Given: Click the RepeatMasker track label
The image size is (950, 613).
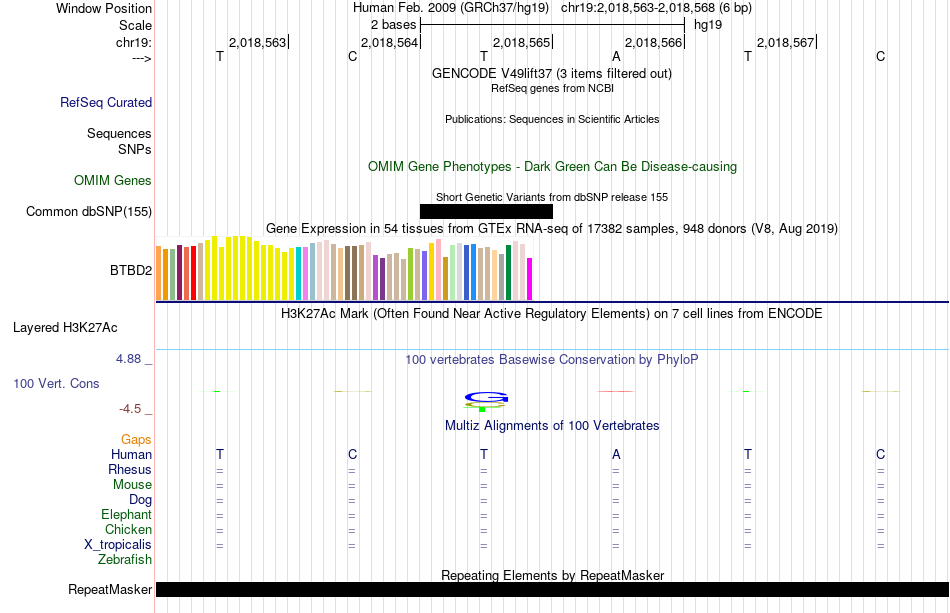Looking at the screenshot, I should click(110, 589).
